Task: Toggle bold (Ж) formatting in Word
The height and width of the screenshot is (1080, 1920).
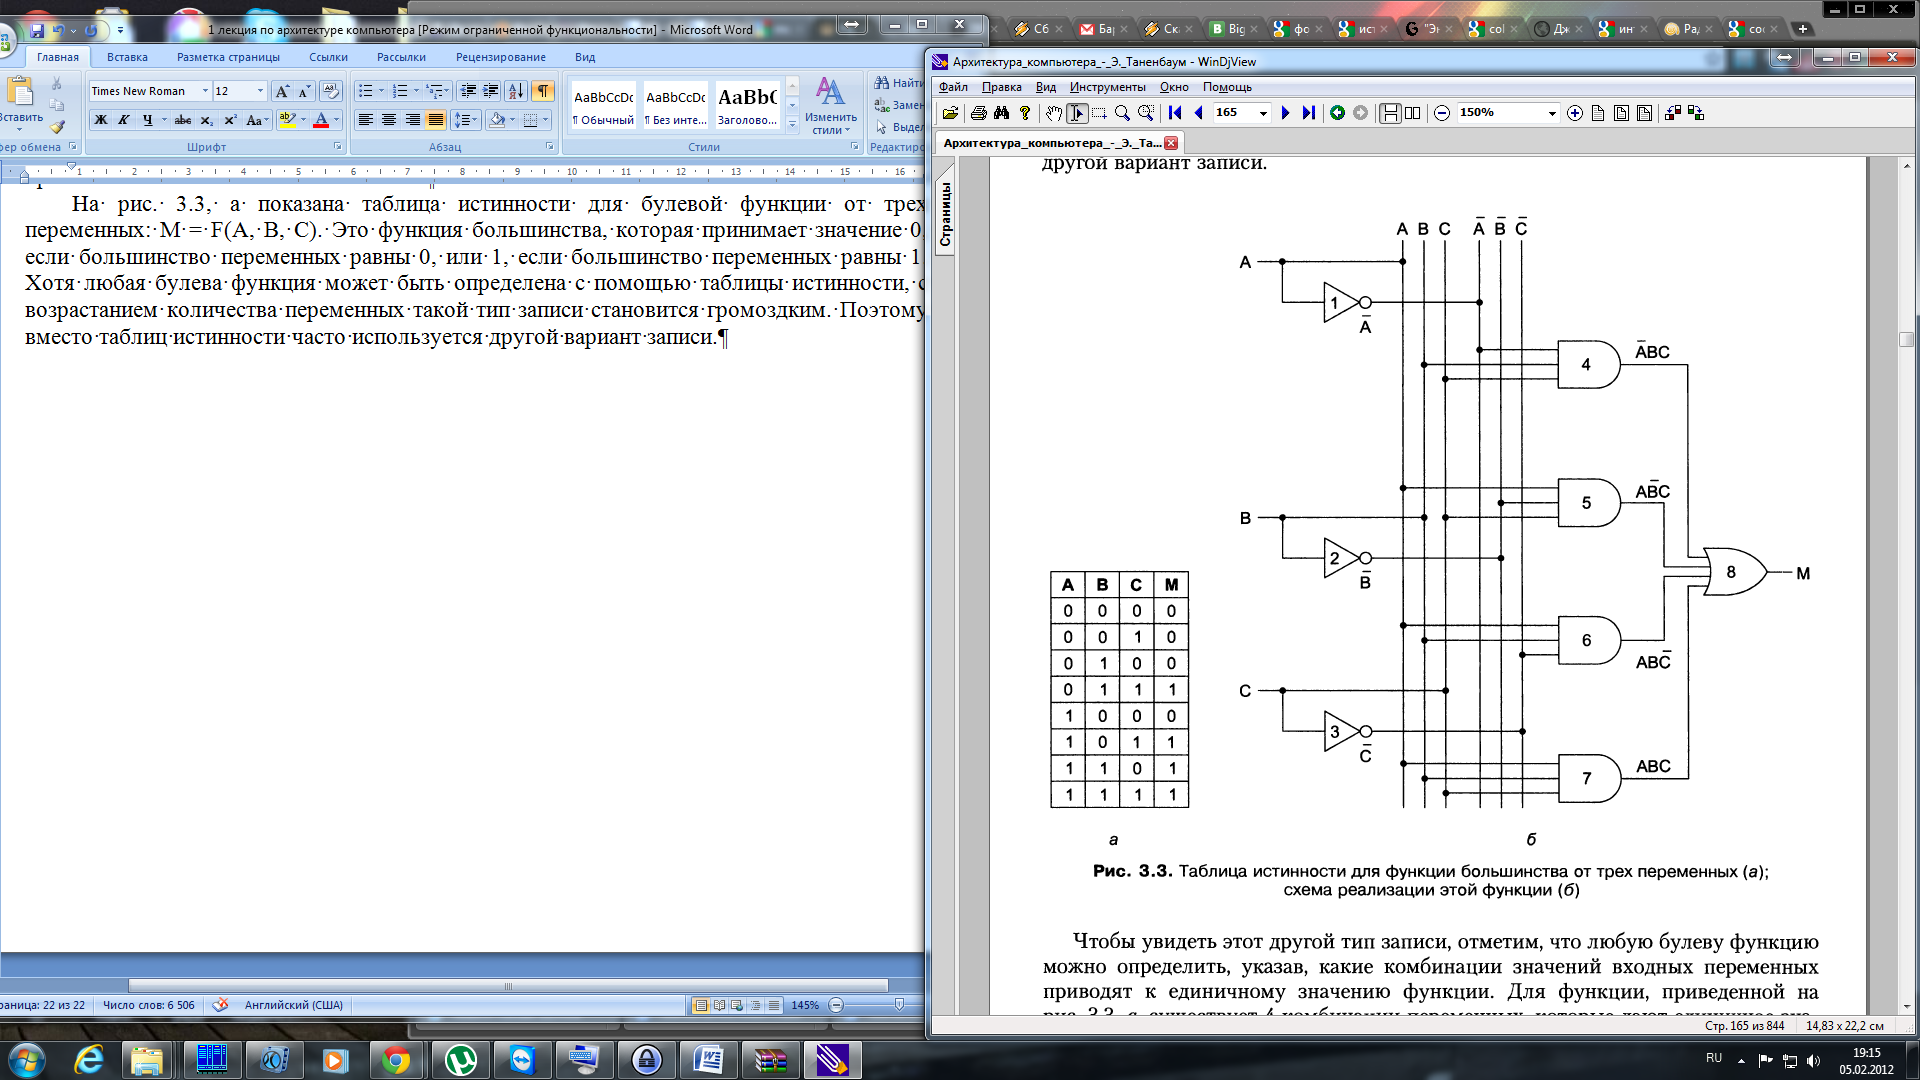Action: [100, 120]
